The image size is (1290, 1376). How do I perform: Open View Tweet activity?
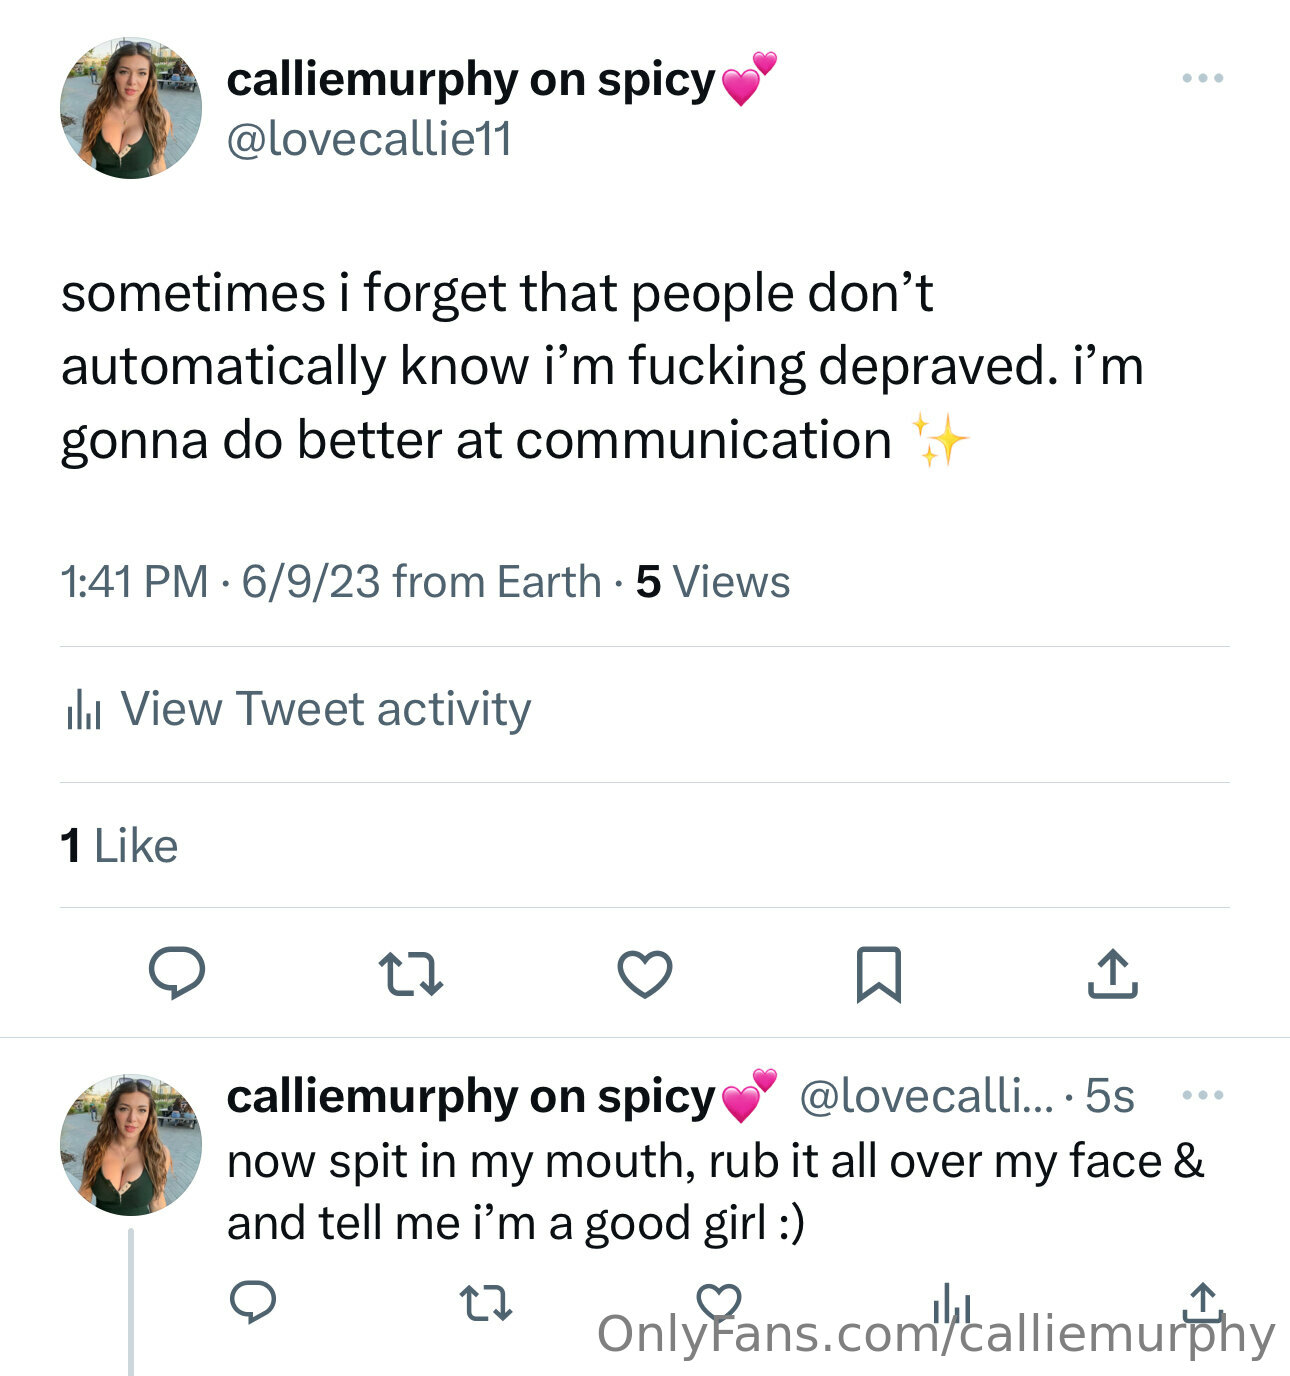tap(298, 709)
